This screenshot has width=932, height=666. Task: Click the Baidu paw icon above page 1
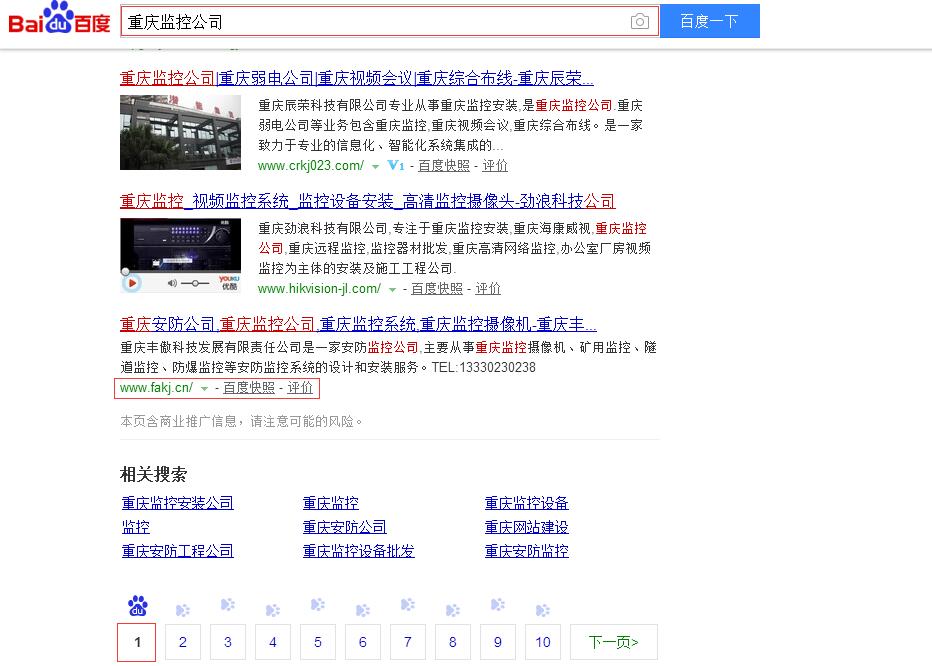coord(137,605)
